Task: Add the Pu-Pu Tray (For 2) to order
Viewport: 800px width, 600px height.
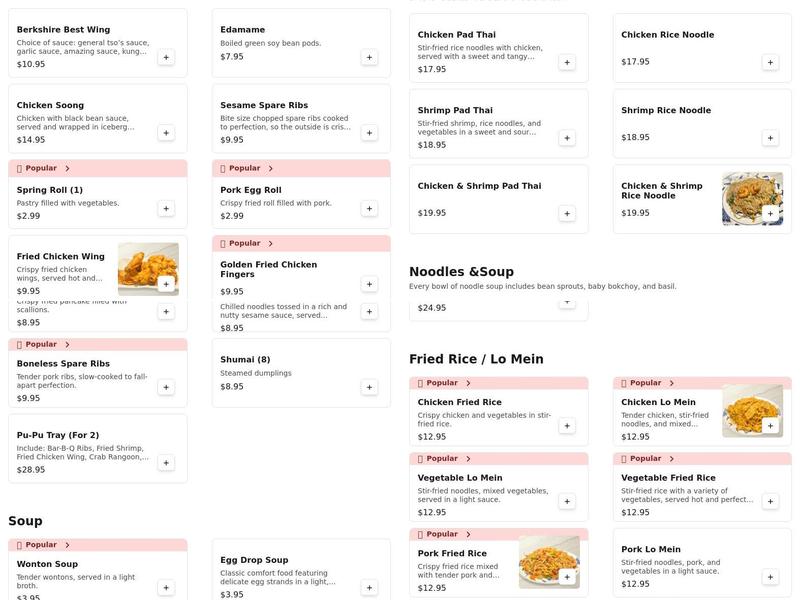Action: pyautogui.click(x=166, y=462)
